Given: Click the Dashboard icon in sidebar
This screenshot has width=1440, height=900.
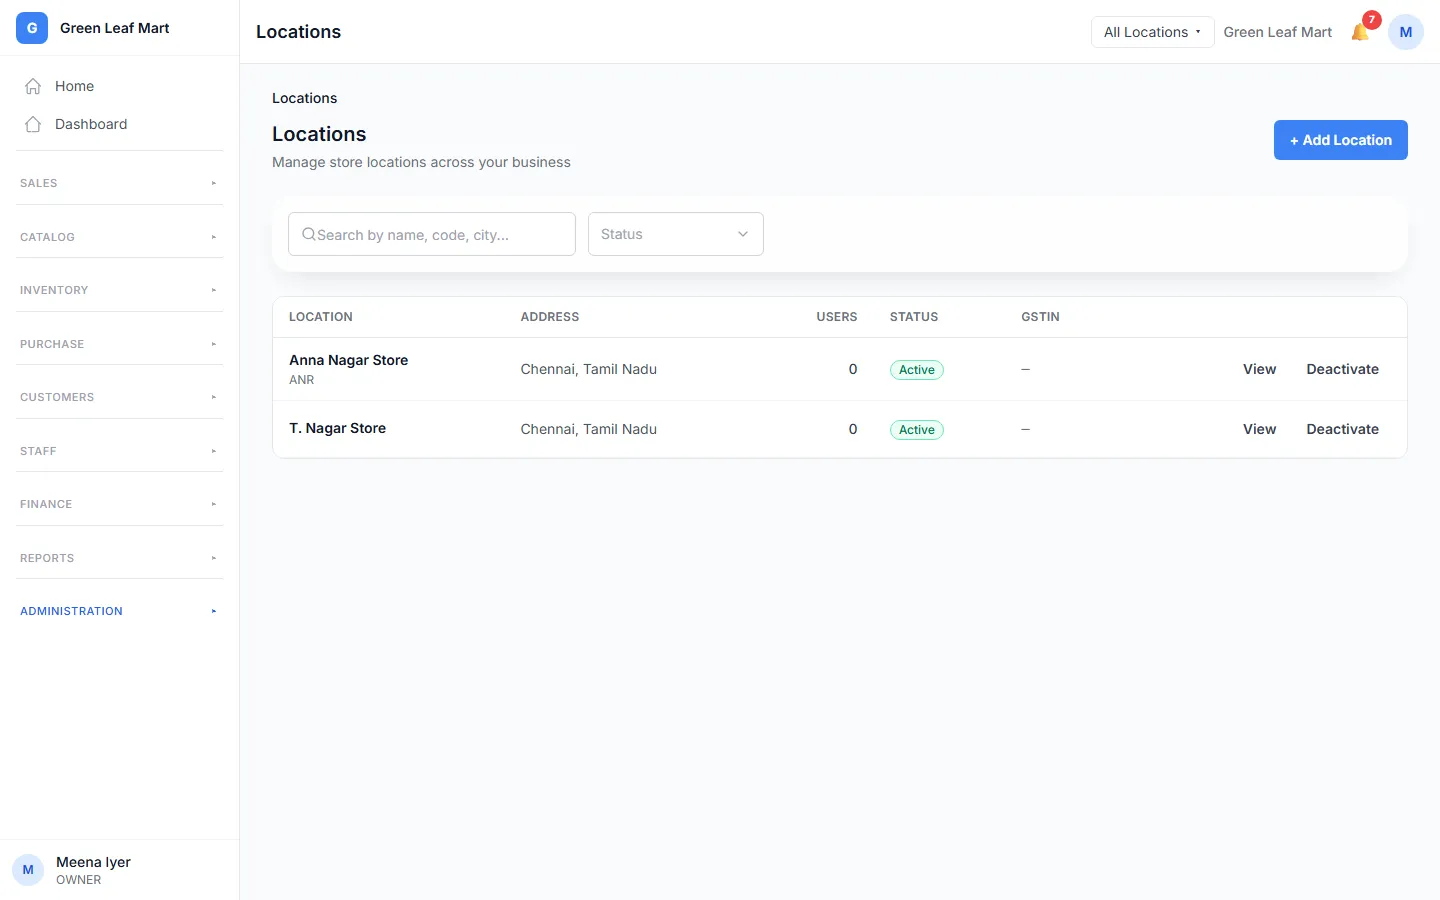Looking at the screenshot, I should pos(33,124).
